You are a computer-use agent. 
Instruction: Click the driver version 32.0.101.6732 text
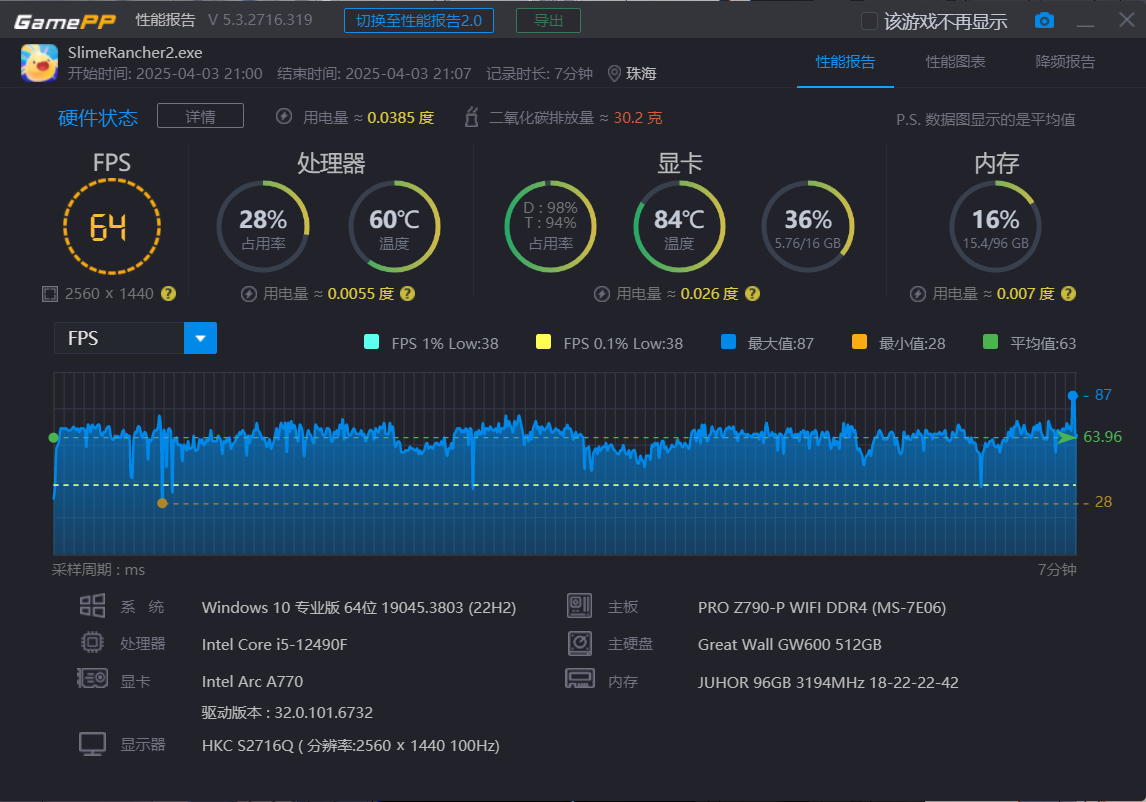tap(287, 712)
